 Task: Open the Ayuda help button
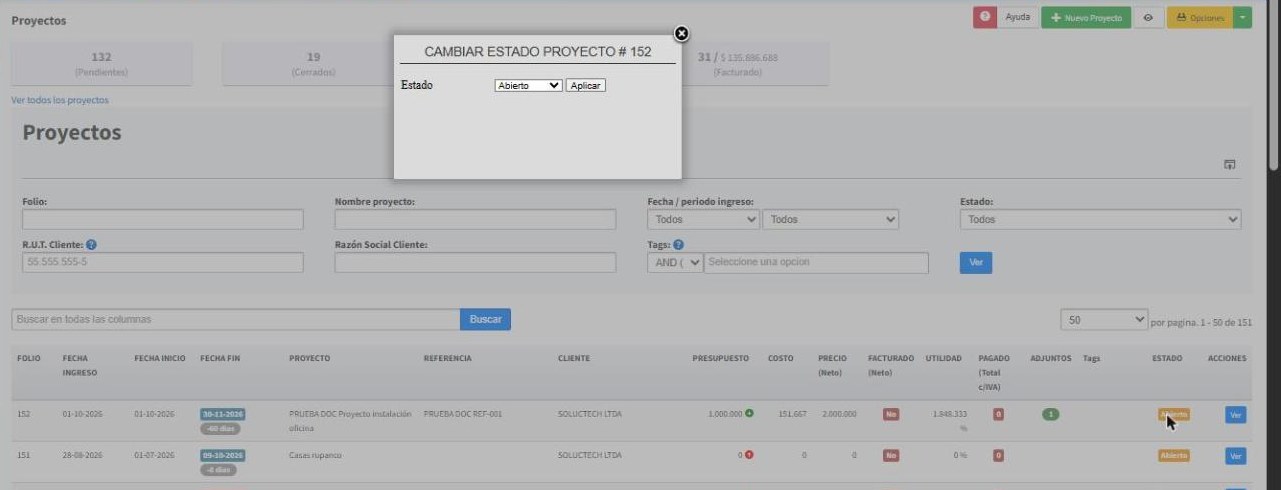click(x=1017, y=18)
